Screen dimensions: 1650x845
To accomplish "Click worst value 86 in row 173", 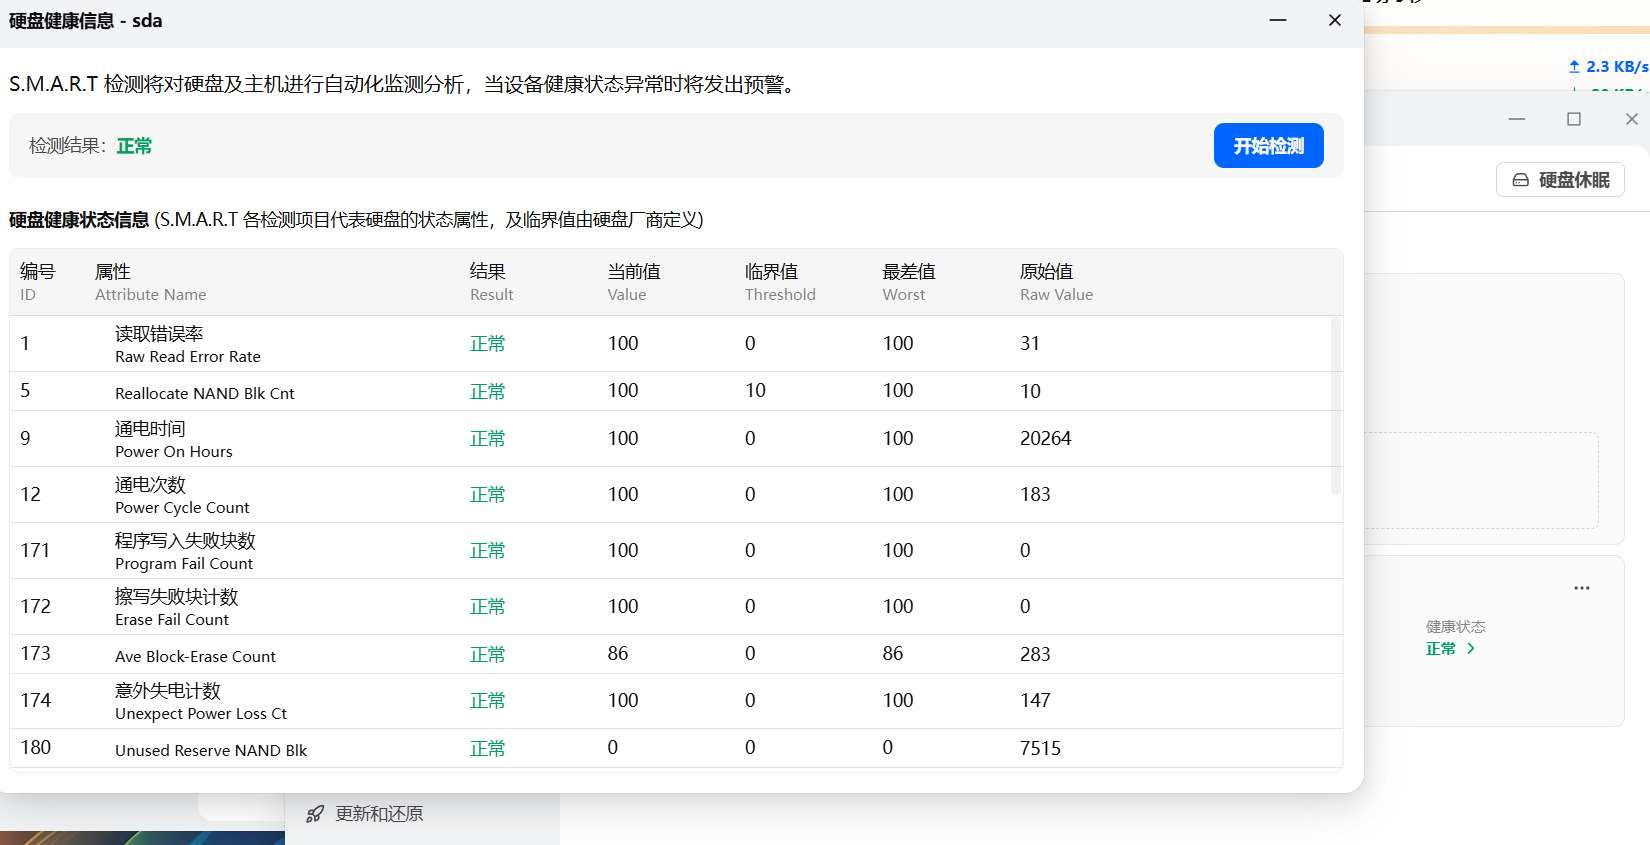I will click(x=893, y=654).
